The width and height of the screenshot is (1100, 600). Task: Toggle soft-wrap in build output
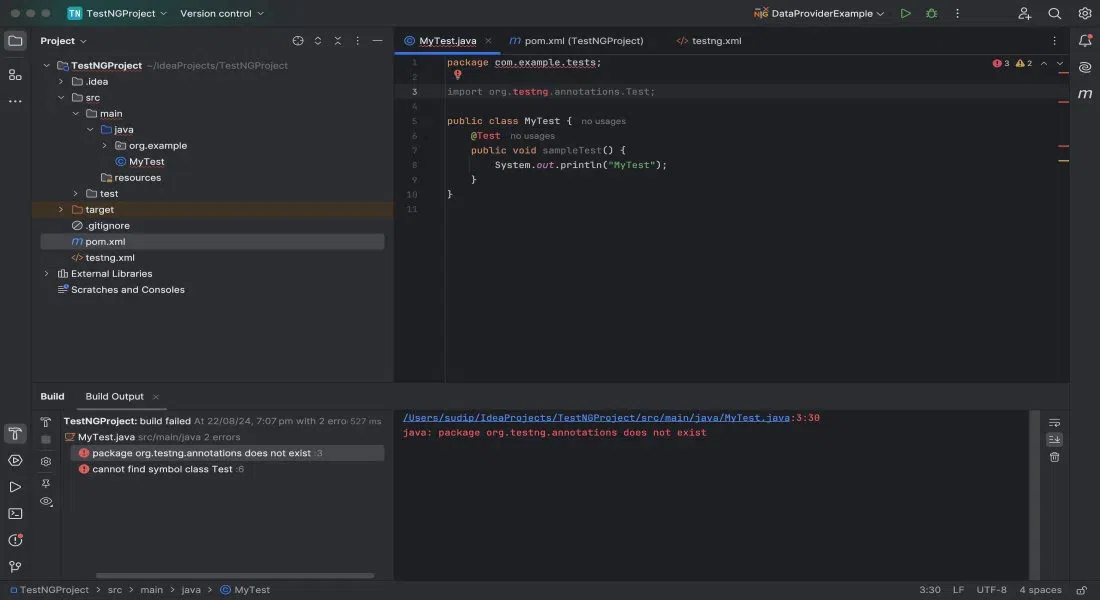pyautogui.click(x=1054, y=423)
